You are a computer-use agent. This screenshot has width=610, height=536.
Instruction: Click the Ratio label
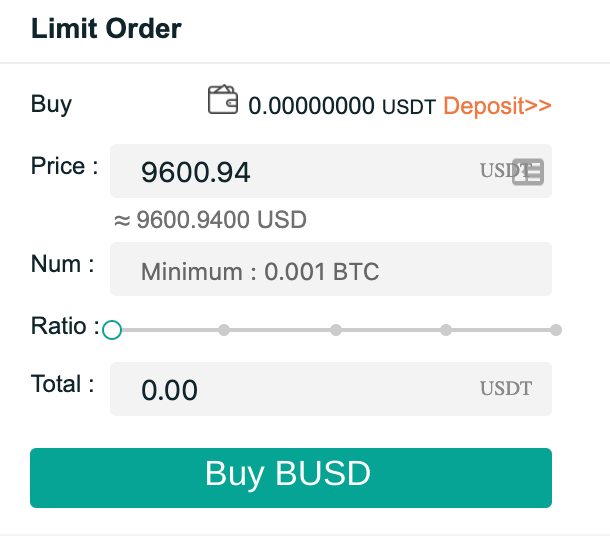tap(65, 326)
